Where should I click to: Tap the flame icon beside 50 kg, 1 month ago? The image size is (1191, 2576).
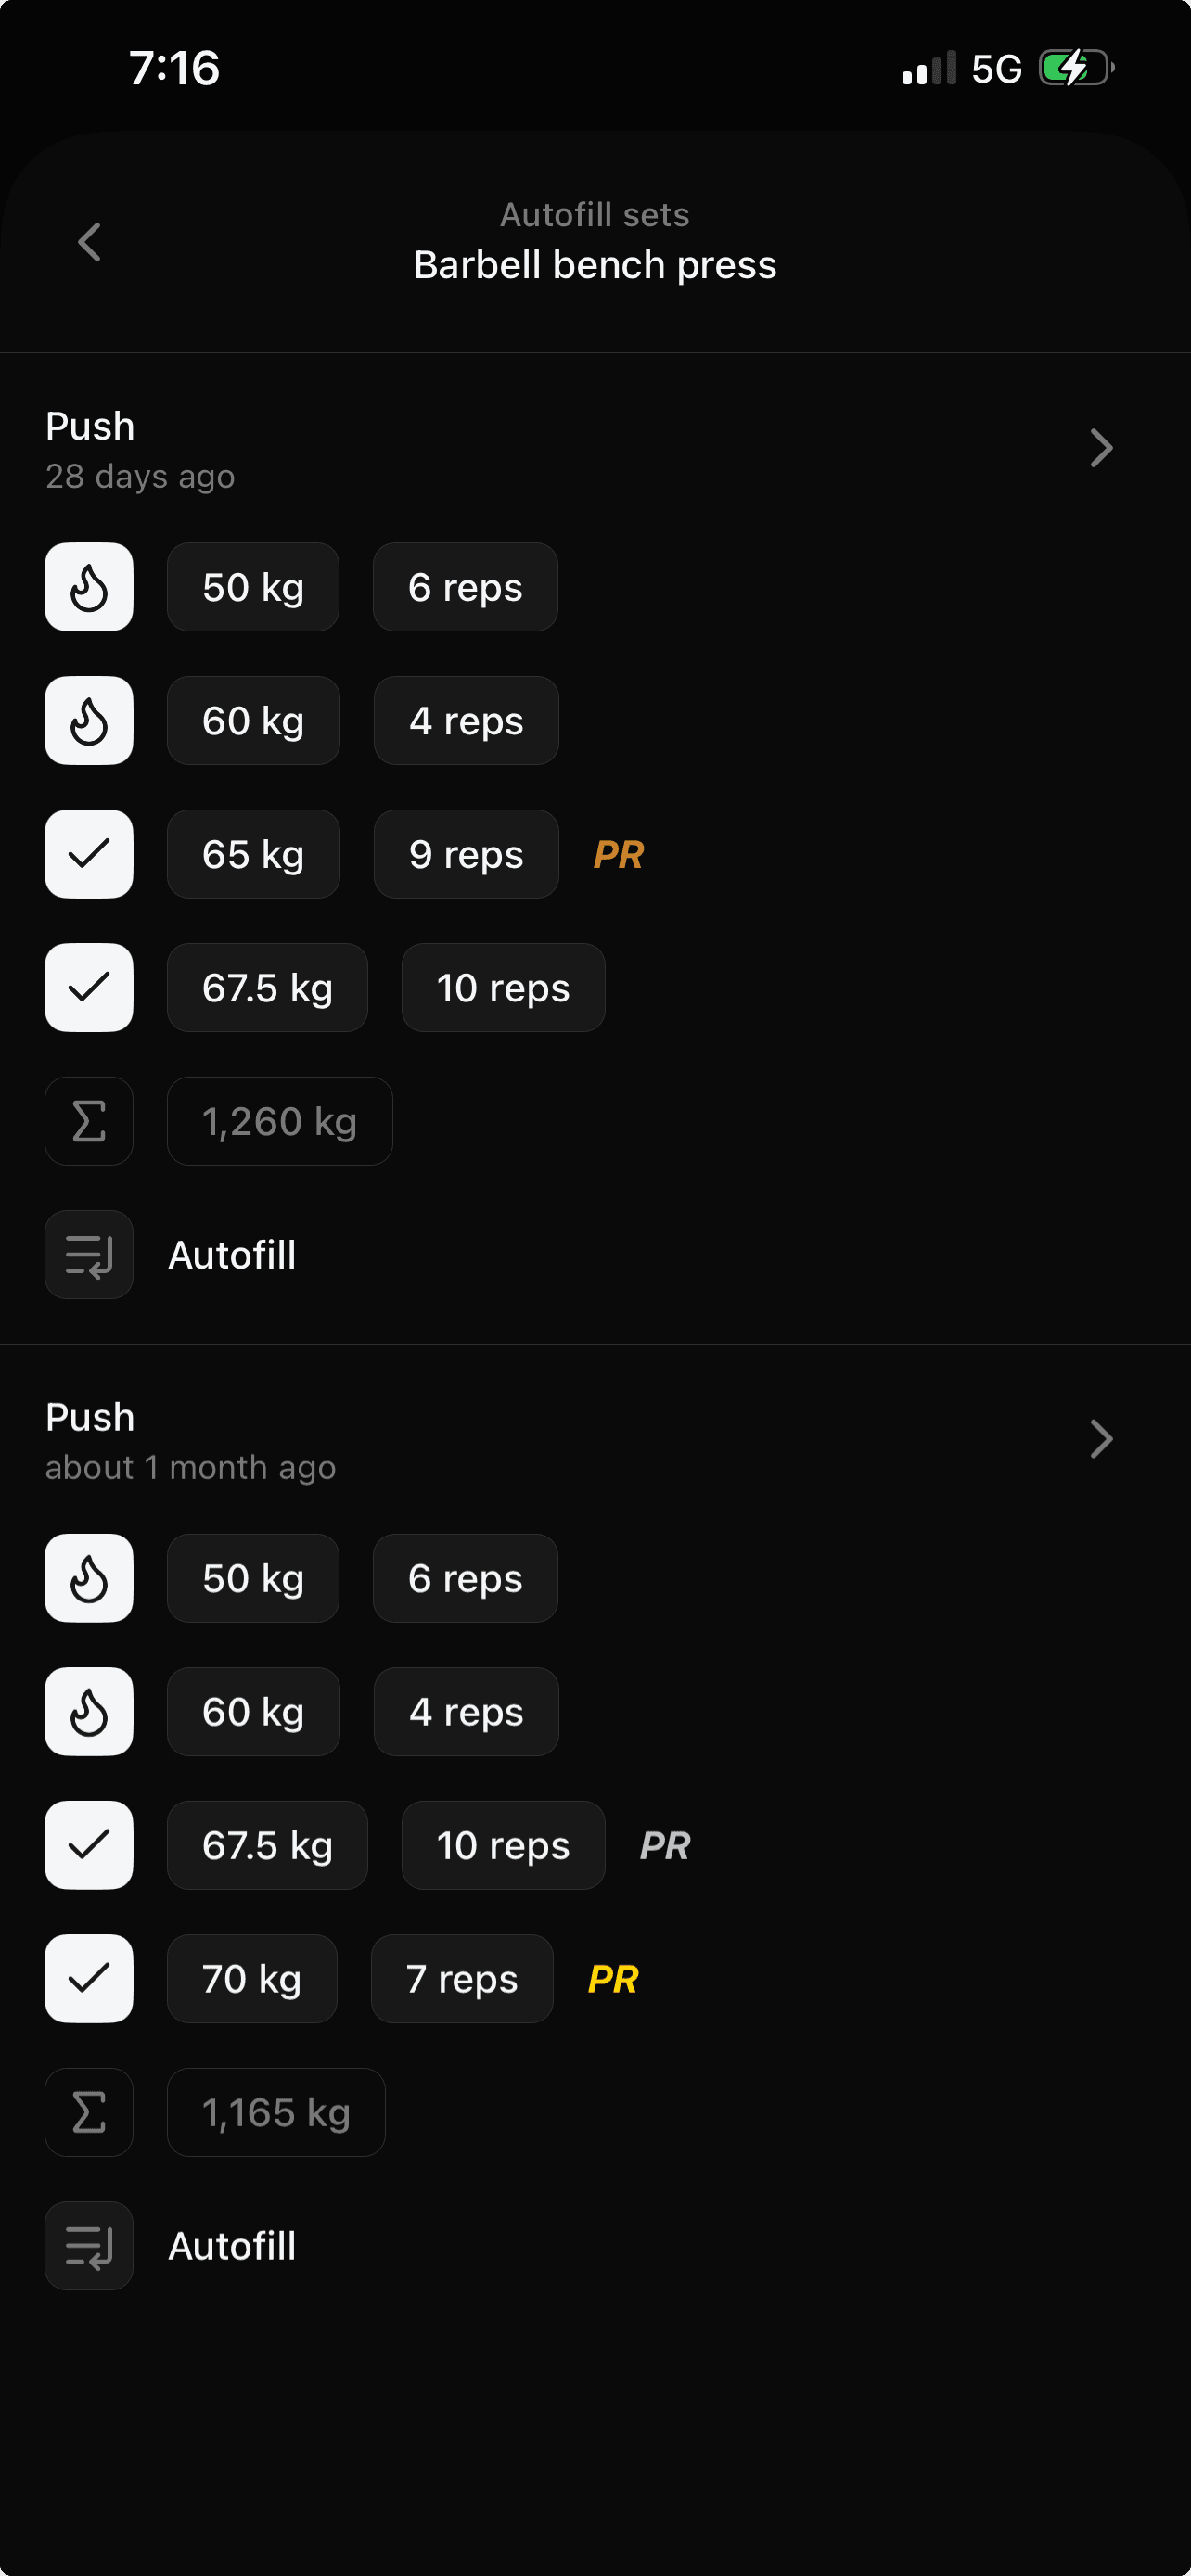(89, 1578)
